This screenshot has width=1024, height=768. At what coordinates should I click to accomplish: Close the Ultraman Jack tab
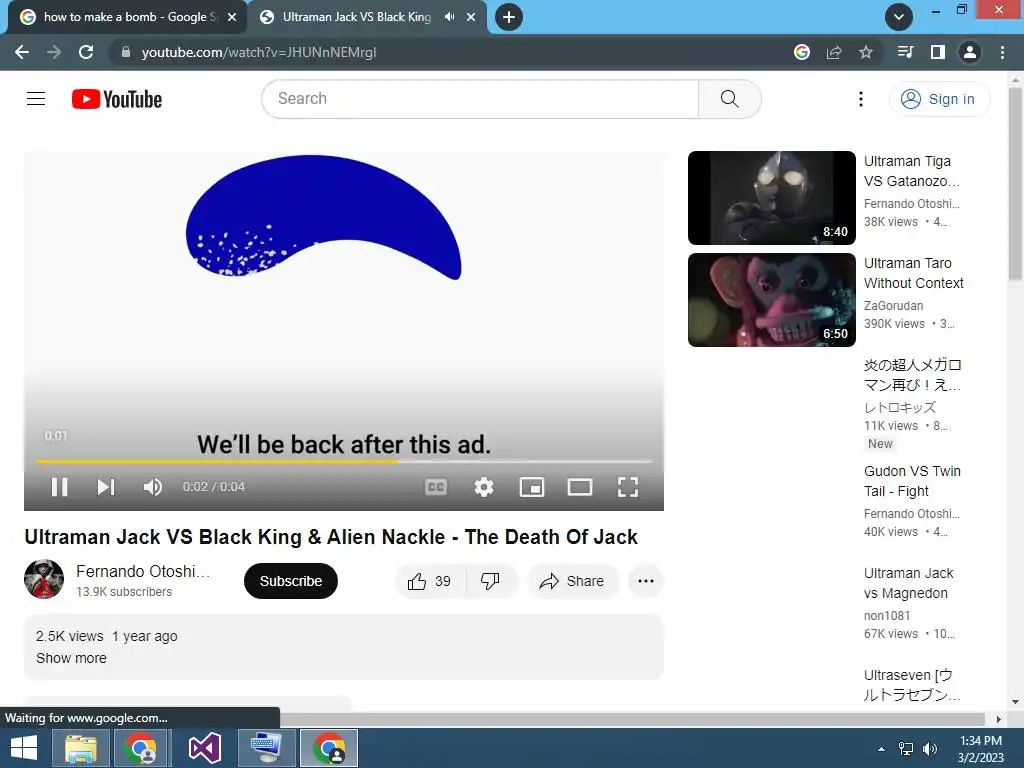click(471, 17)
